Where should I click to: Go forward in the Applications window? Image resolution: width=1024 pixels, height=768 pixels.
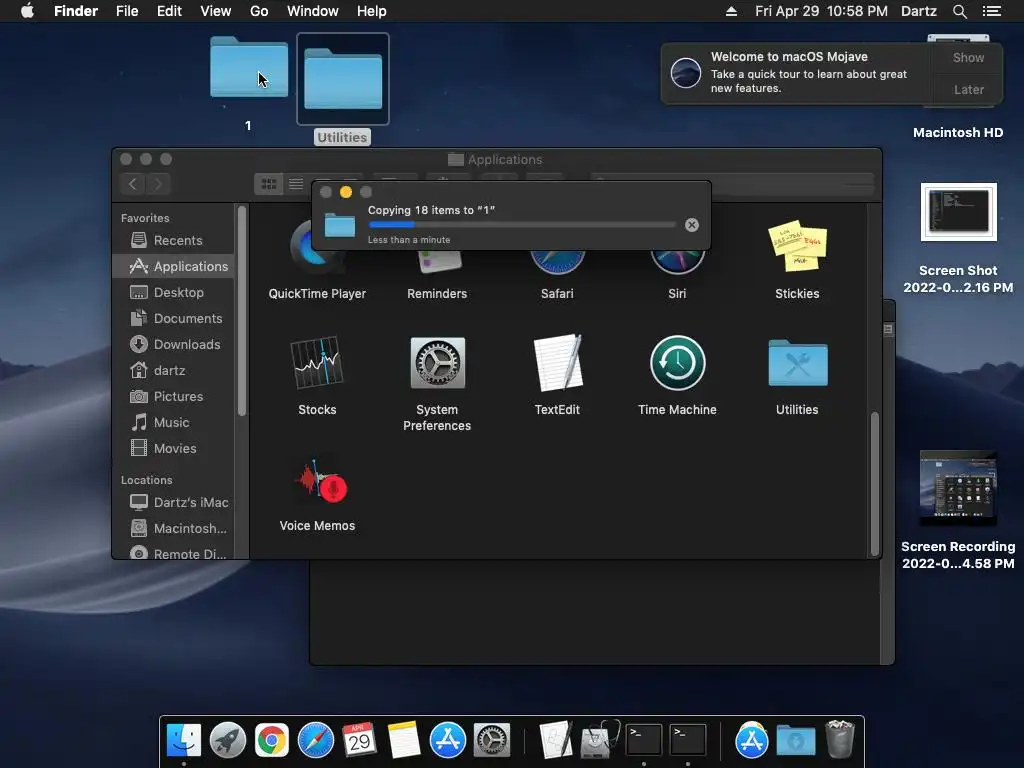click(x=158, y=184)
